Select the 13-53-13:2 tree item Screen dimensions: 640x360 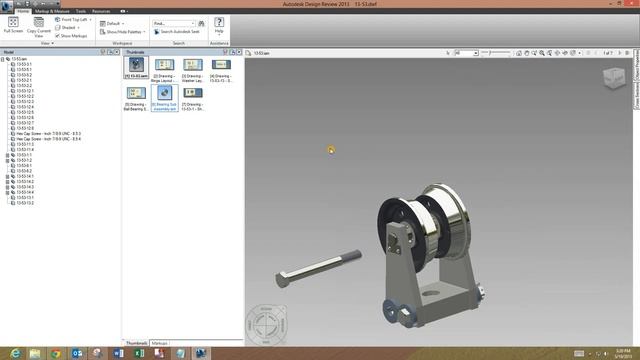point(25,203)
